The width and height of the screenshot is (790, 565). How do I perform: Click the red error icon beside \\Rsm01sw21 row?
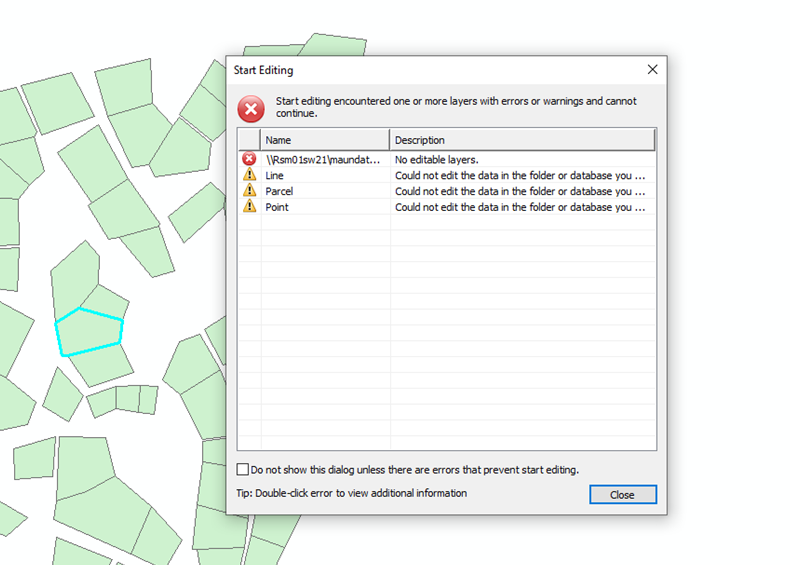click(249, 159)
